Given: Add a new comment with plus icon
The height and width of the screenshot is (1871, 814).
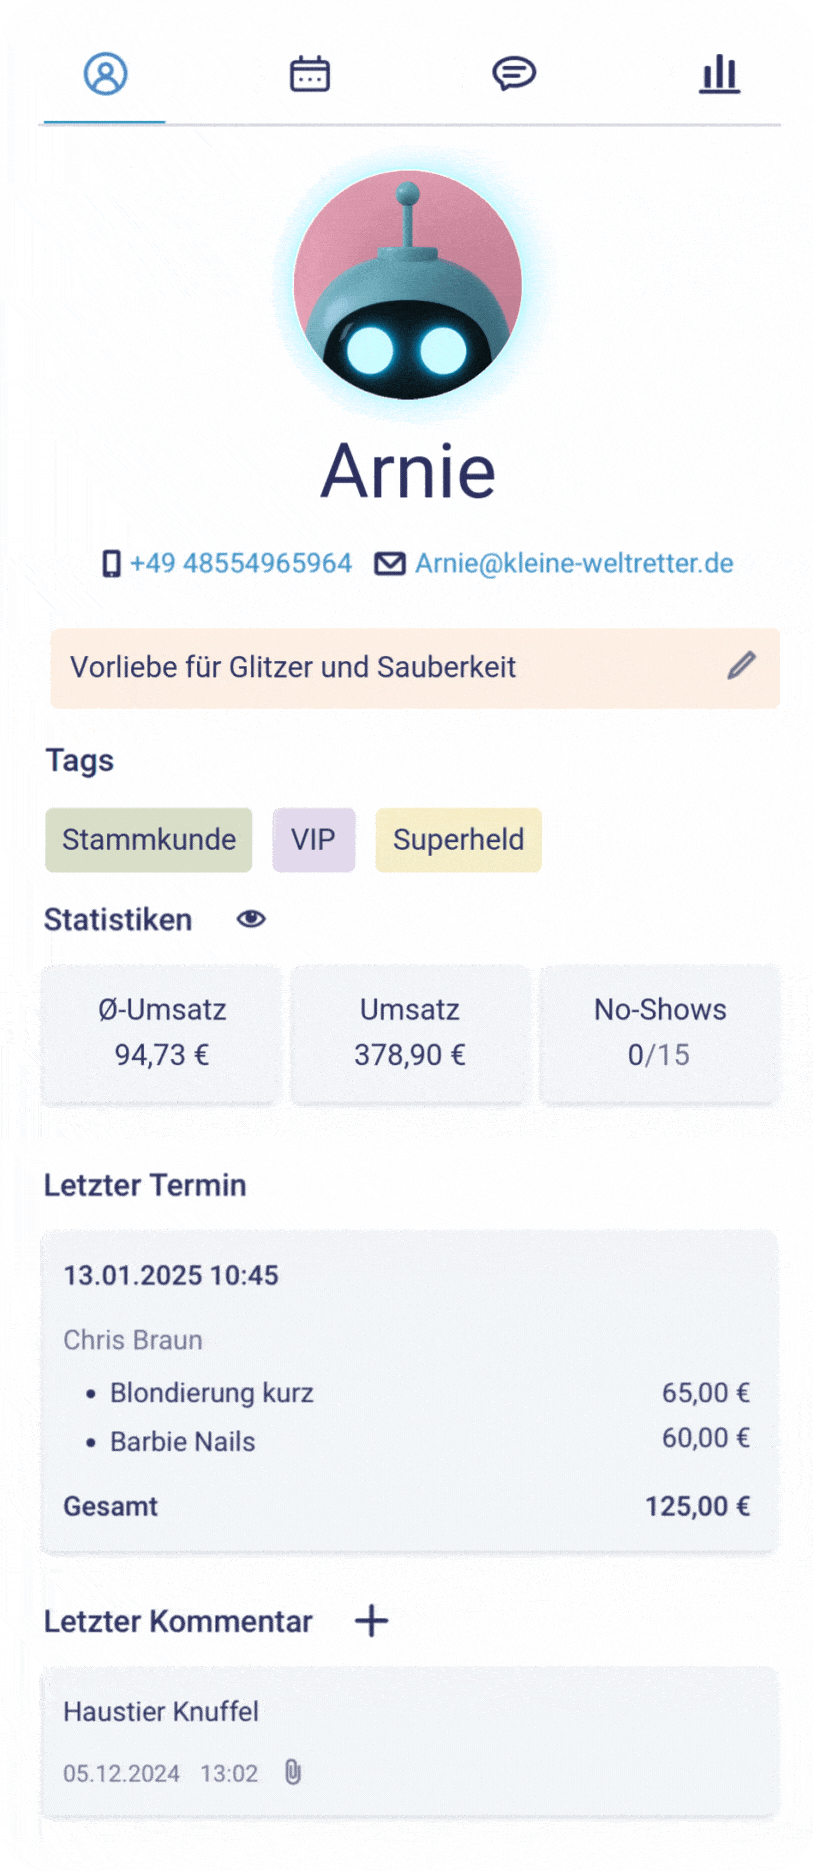Looking at the screenshot, I should click(x=371, y=1621).
